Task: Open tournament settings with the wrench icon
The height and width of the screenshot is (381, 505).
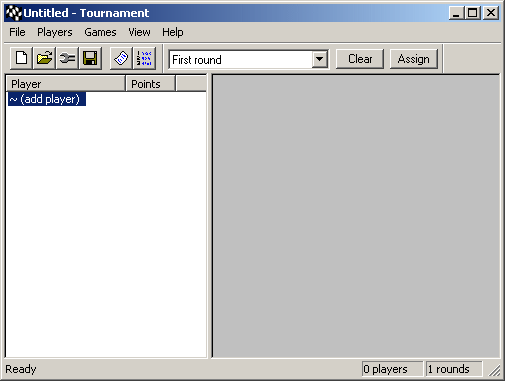Action: pyautogui.click(x=67, y=58)
